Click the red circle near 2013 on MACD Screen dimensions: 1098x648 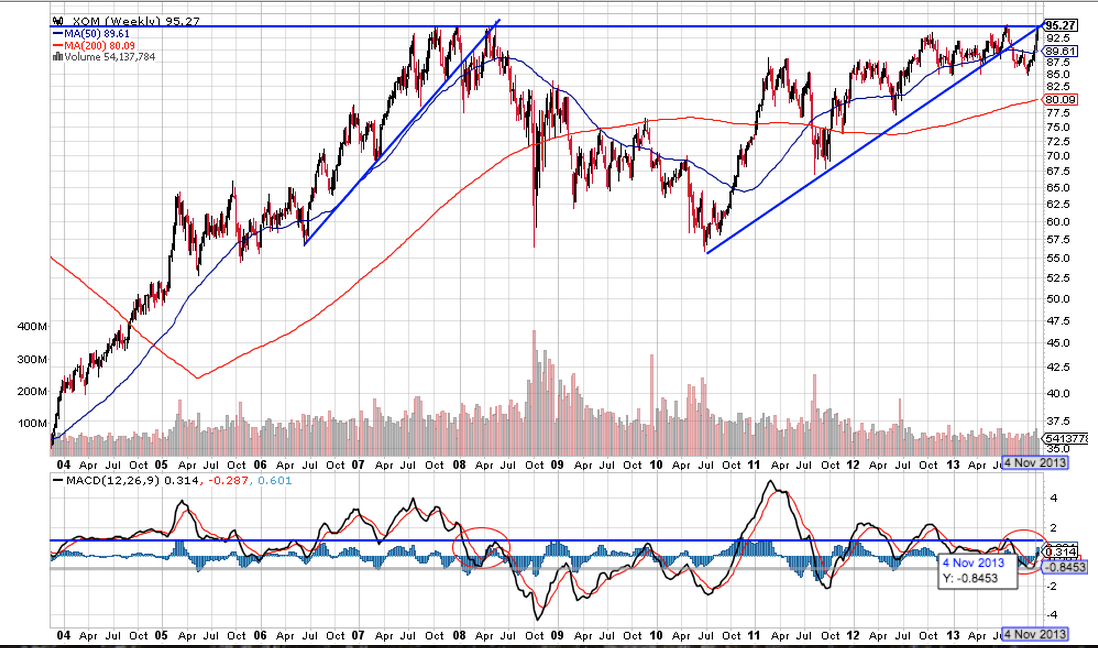coord(1024,552)
